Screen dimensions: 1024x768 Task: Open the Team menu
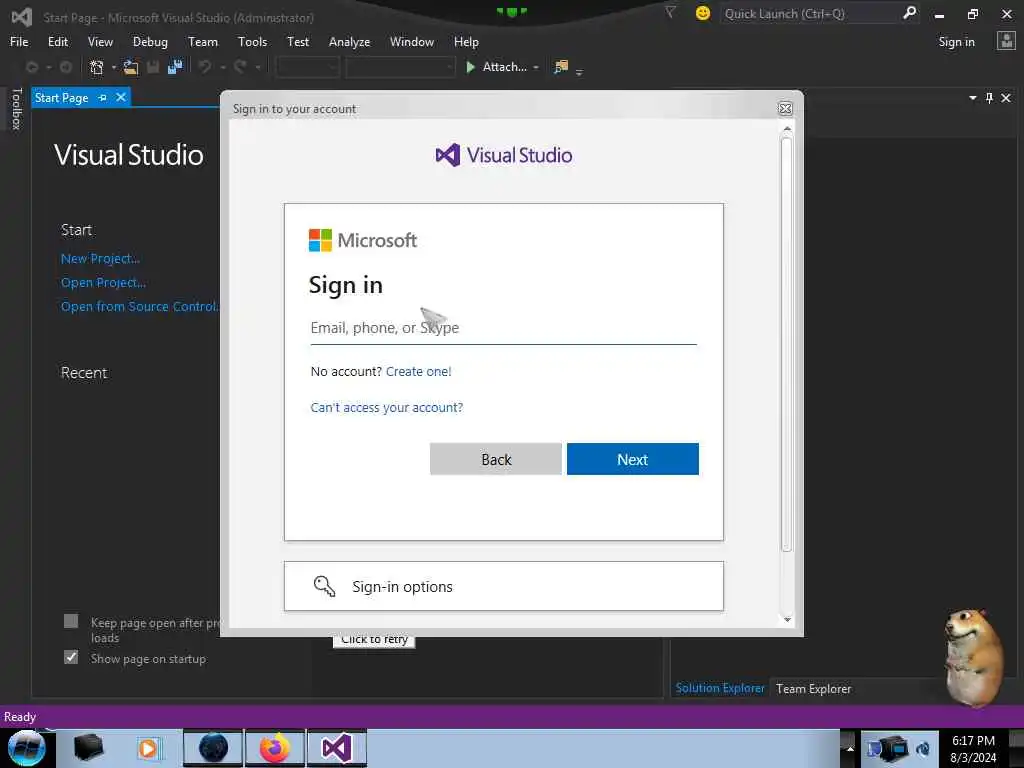coord(202,42)
